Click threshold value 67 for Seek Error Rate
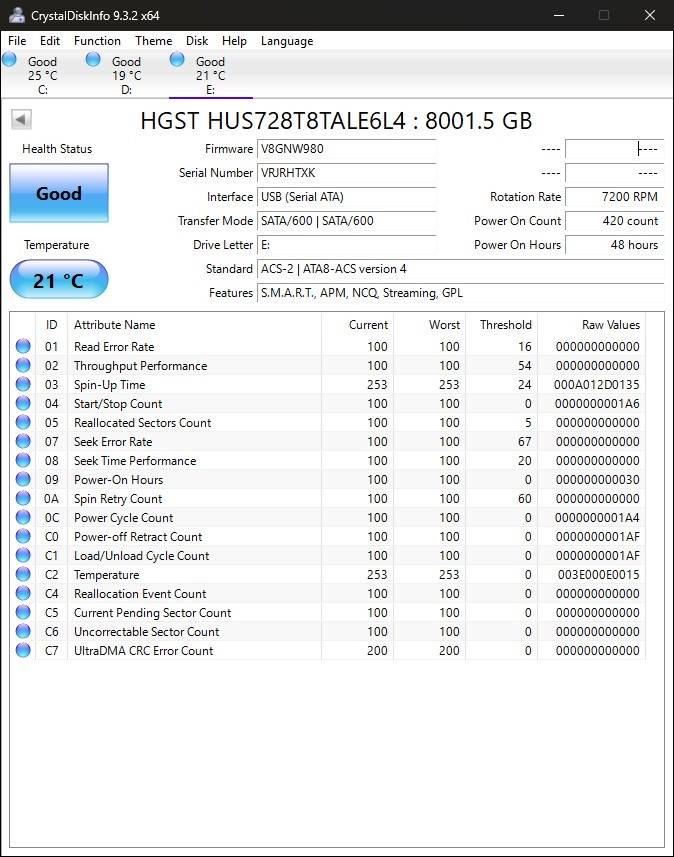The width and height of the screenshot is (674, 857). click(x=525, y=441)
